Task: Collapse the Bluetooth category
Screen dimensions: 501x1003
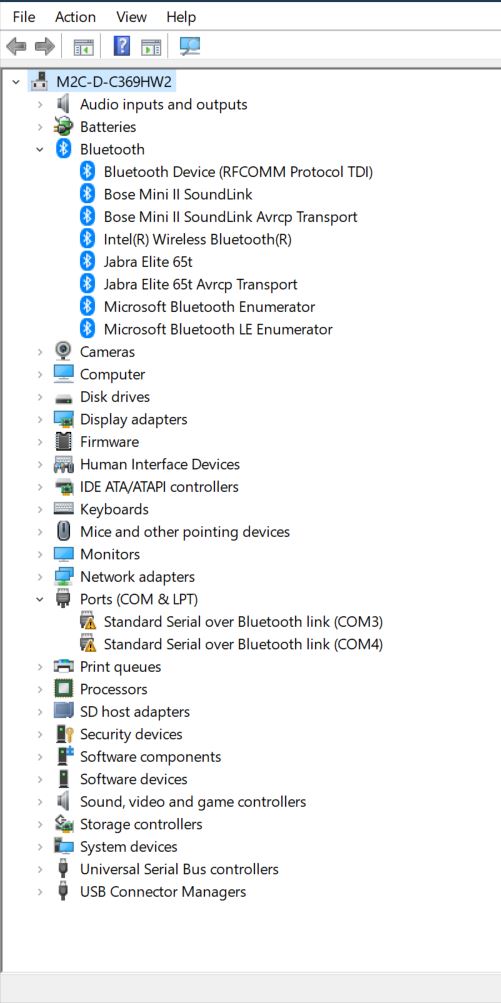Action: [40, 149]
